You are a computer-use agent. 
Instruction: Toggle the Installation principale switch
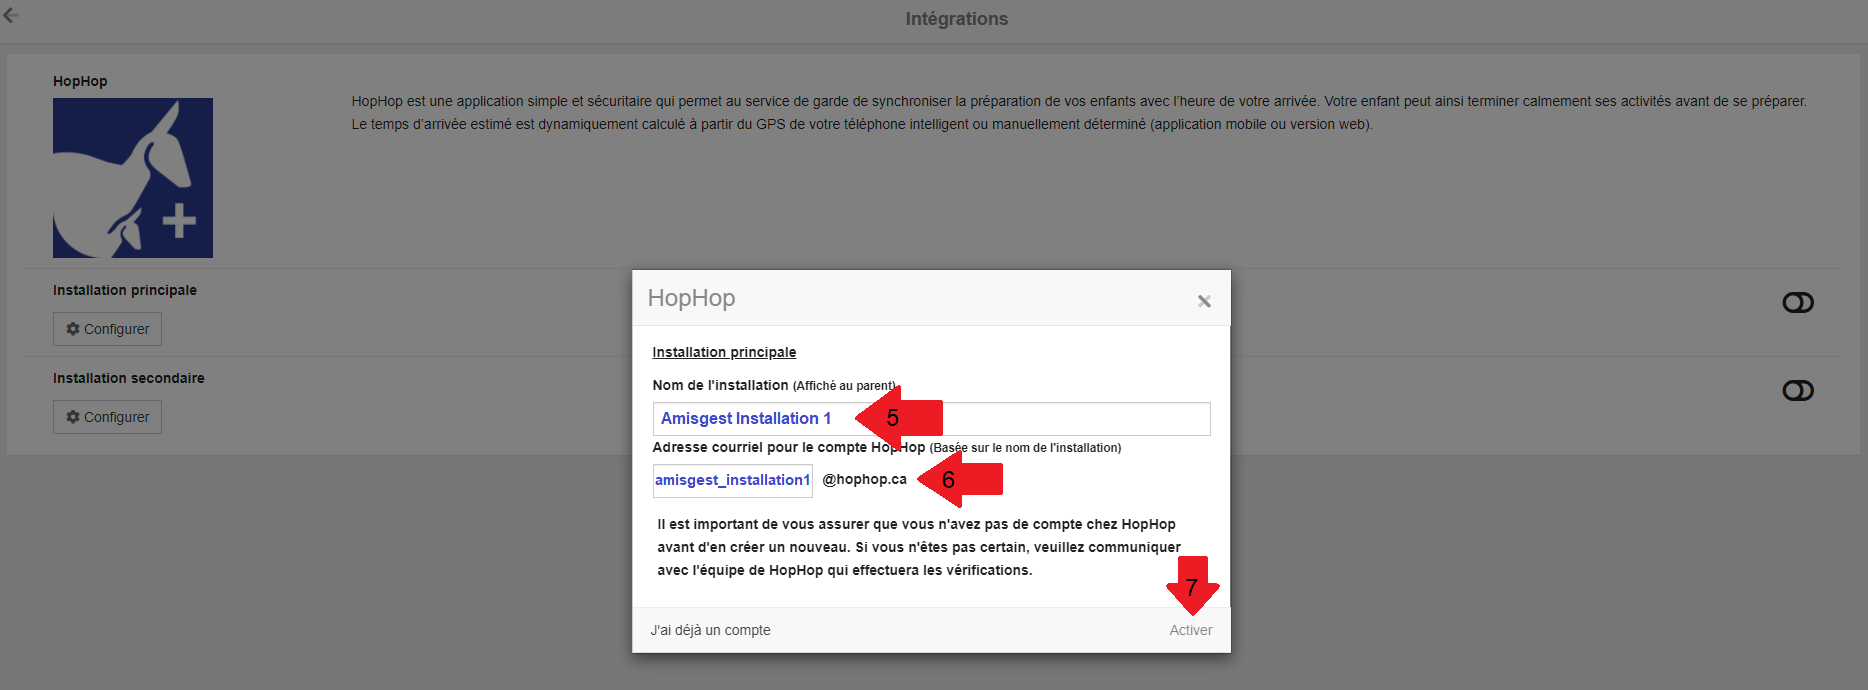(x=1797, y=302)
